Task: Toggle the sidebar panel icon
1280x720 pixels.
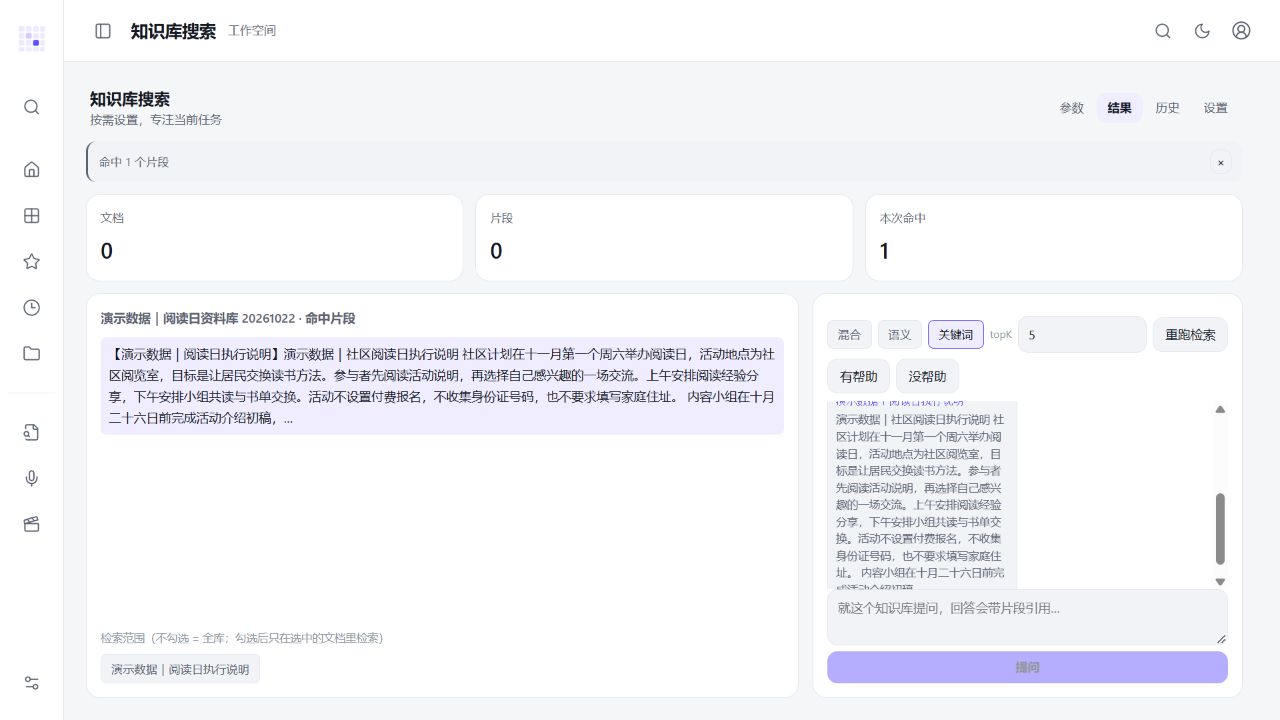Action: (x=103, y=31)
